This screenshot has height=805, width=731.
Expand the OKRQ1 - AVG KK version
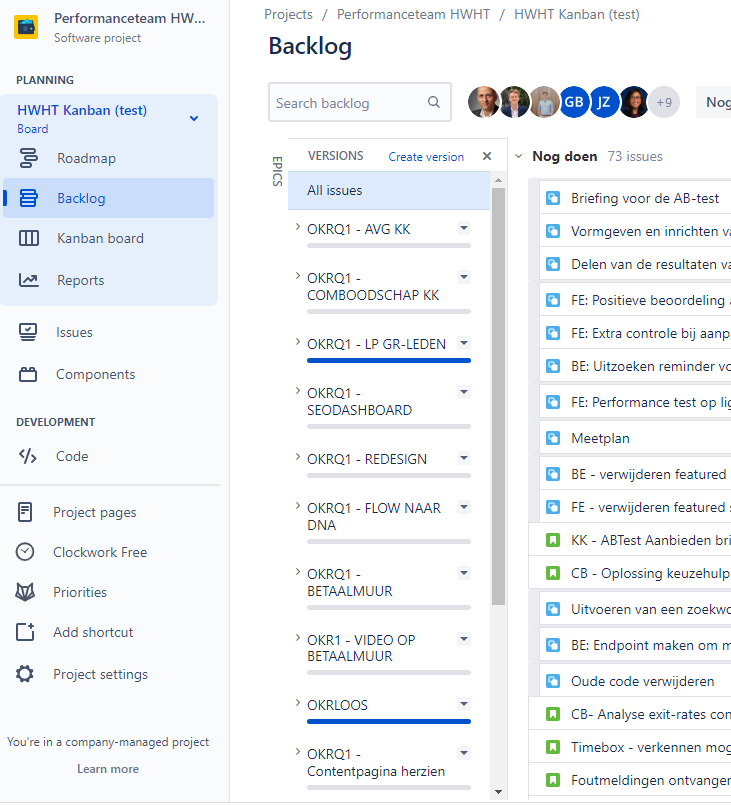click(298, 226)
